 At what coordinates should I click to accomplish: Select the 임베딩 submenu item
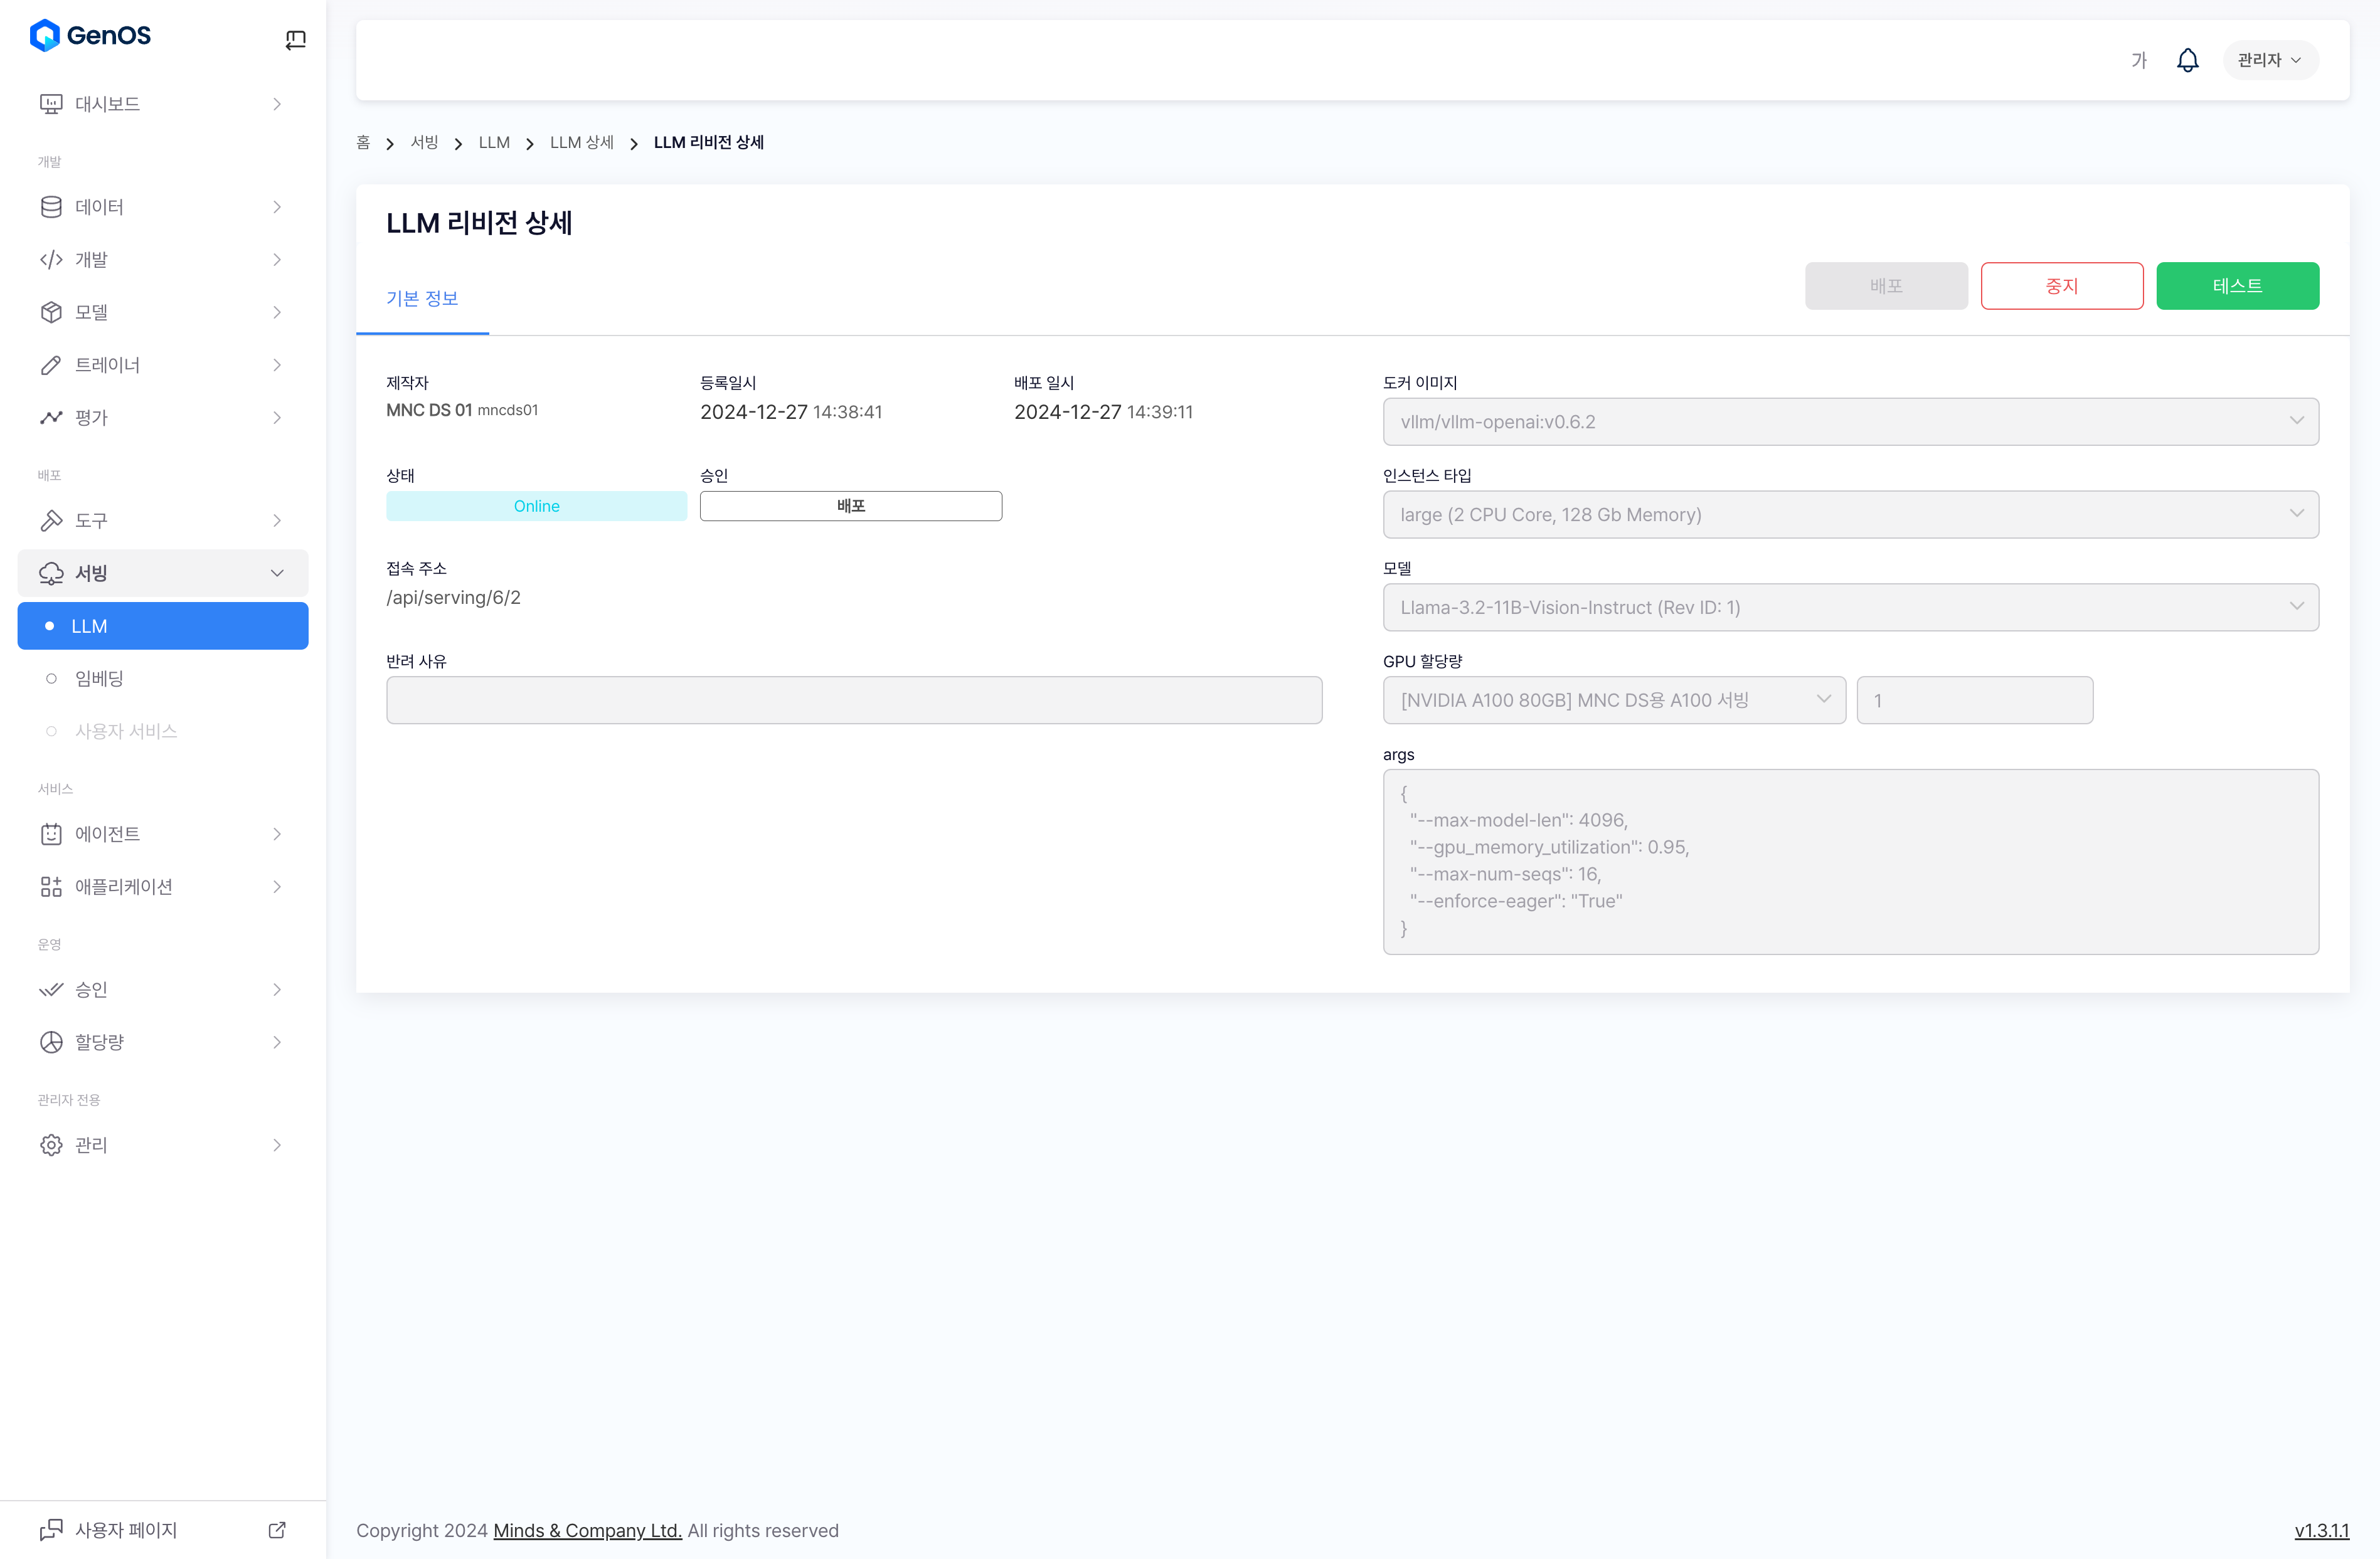(99, 678)
